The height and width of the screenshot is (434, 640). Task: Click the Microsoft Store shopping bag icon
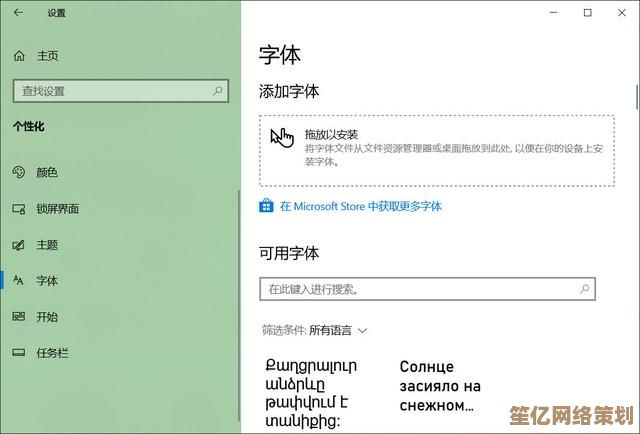click(x=266, y=206)
